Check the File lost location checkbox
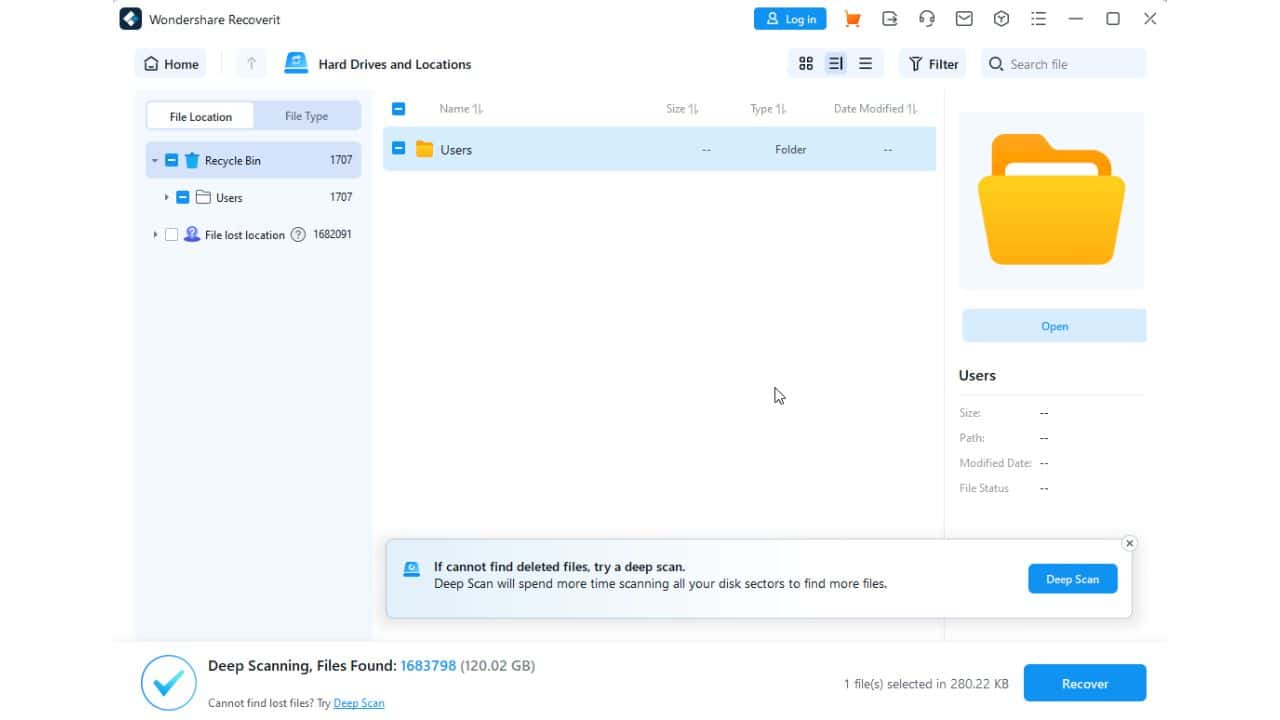The height and width of the screenshot is (720, 1280). 172,234
